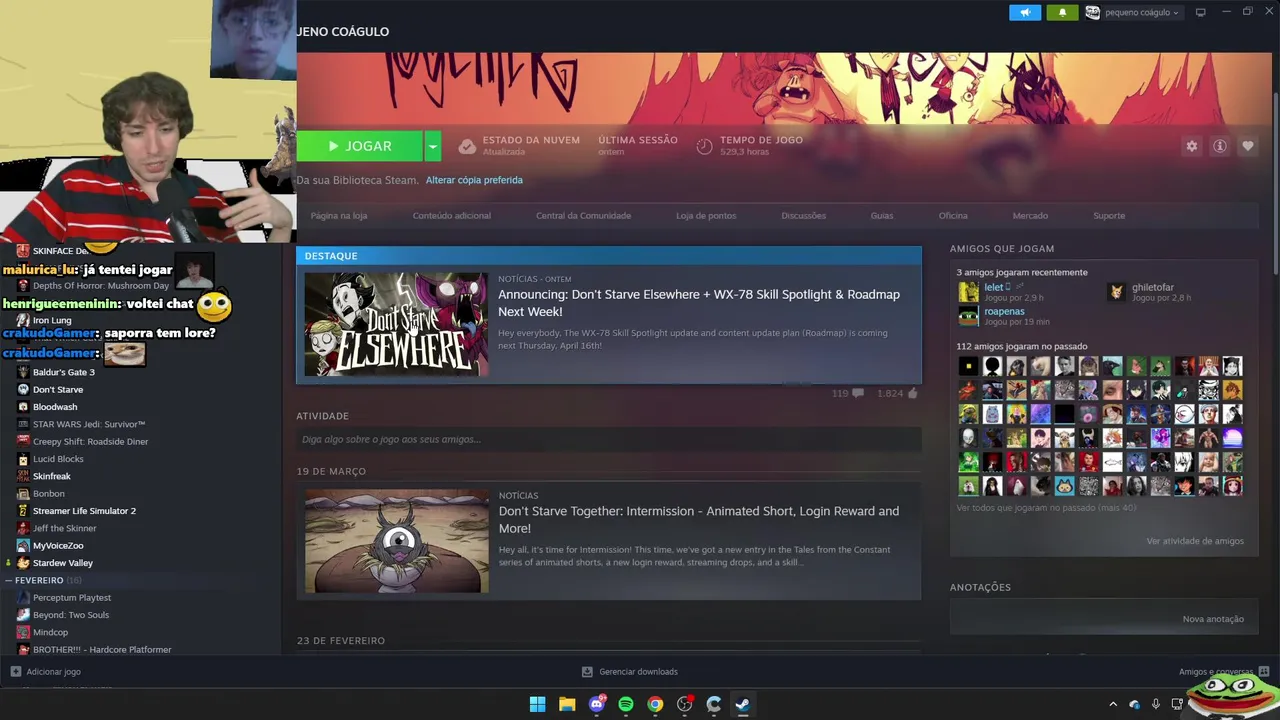
Task: Click the cloud status checkmark icon
Action: [x=467, y=146]
